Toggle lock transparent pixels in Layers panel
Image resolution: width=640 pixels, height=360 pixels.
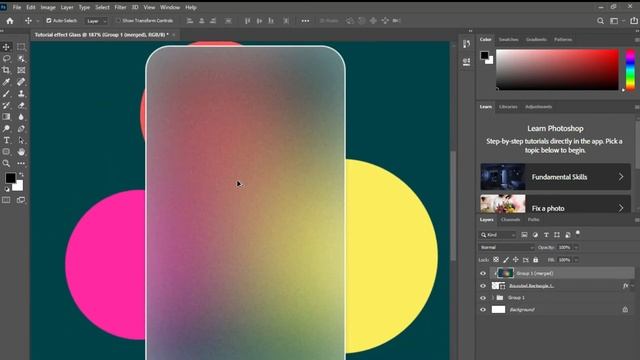click(496, 260)
